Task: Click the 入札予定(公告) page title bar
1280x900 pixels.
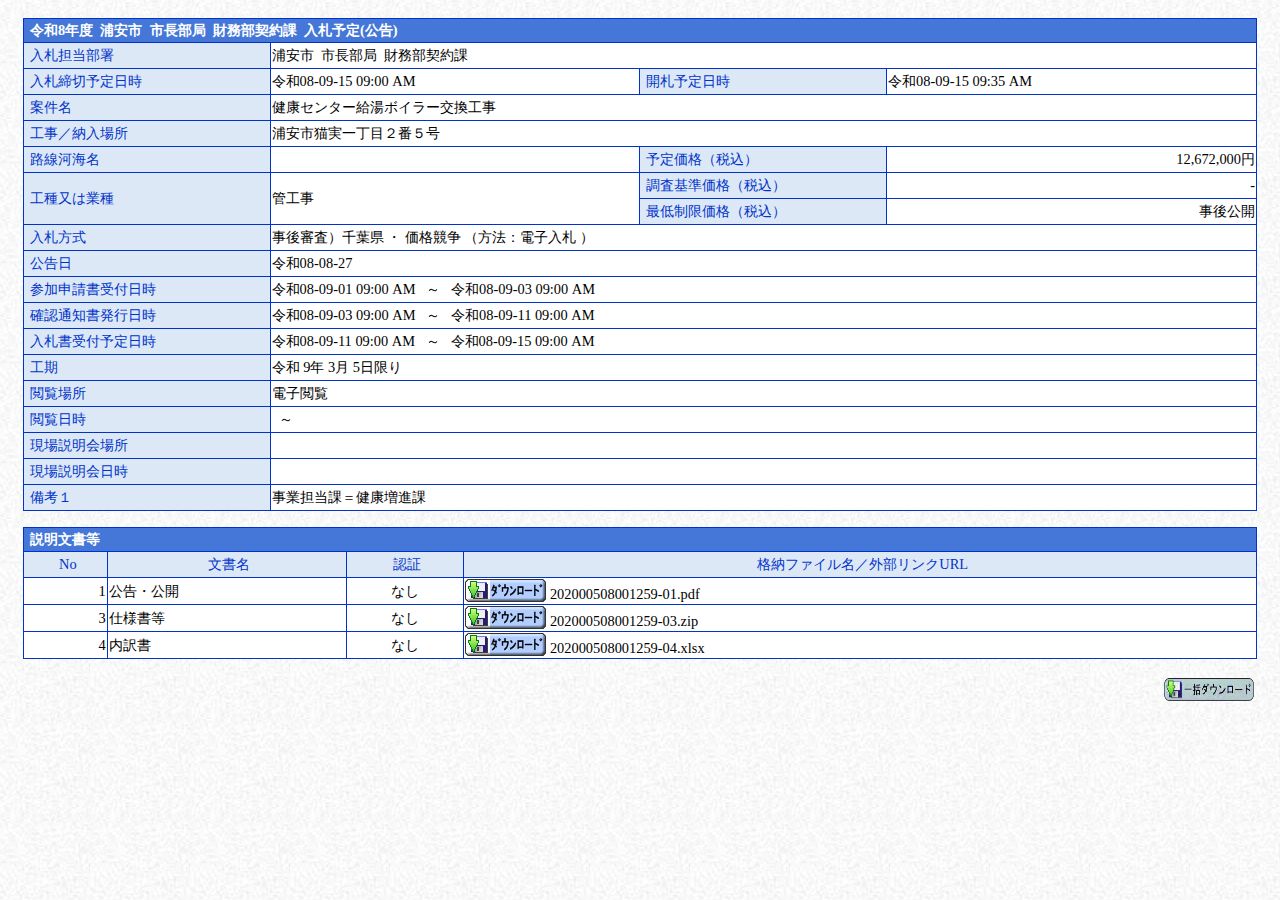Action: (x=640, y=30)
